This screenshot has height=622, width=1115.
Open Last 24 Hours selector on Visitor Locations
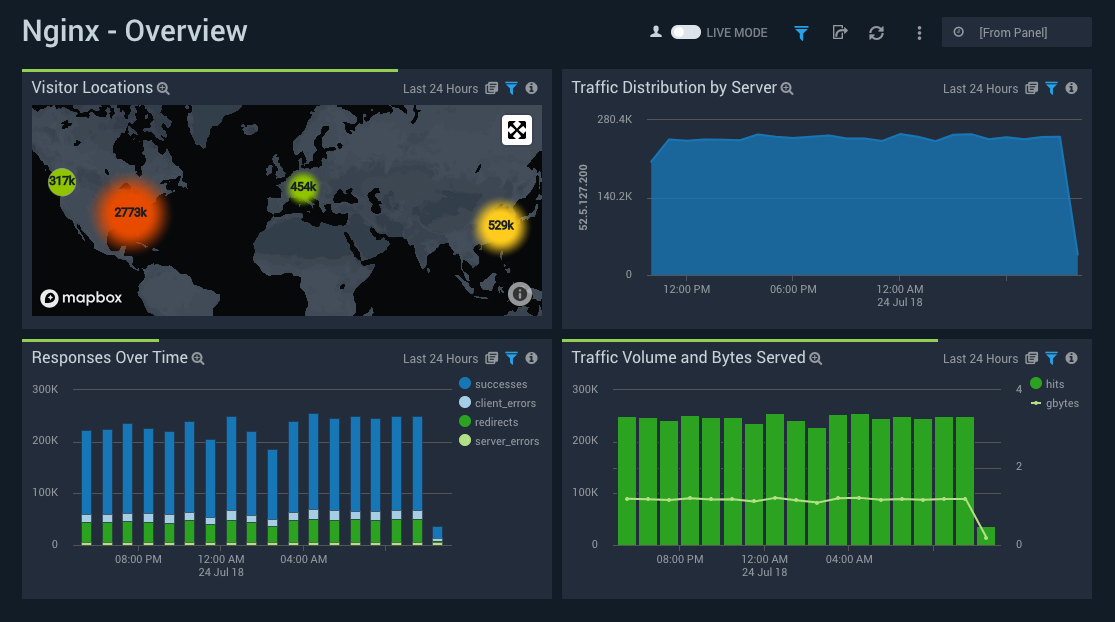tap(440, 88)
